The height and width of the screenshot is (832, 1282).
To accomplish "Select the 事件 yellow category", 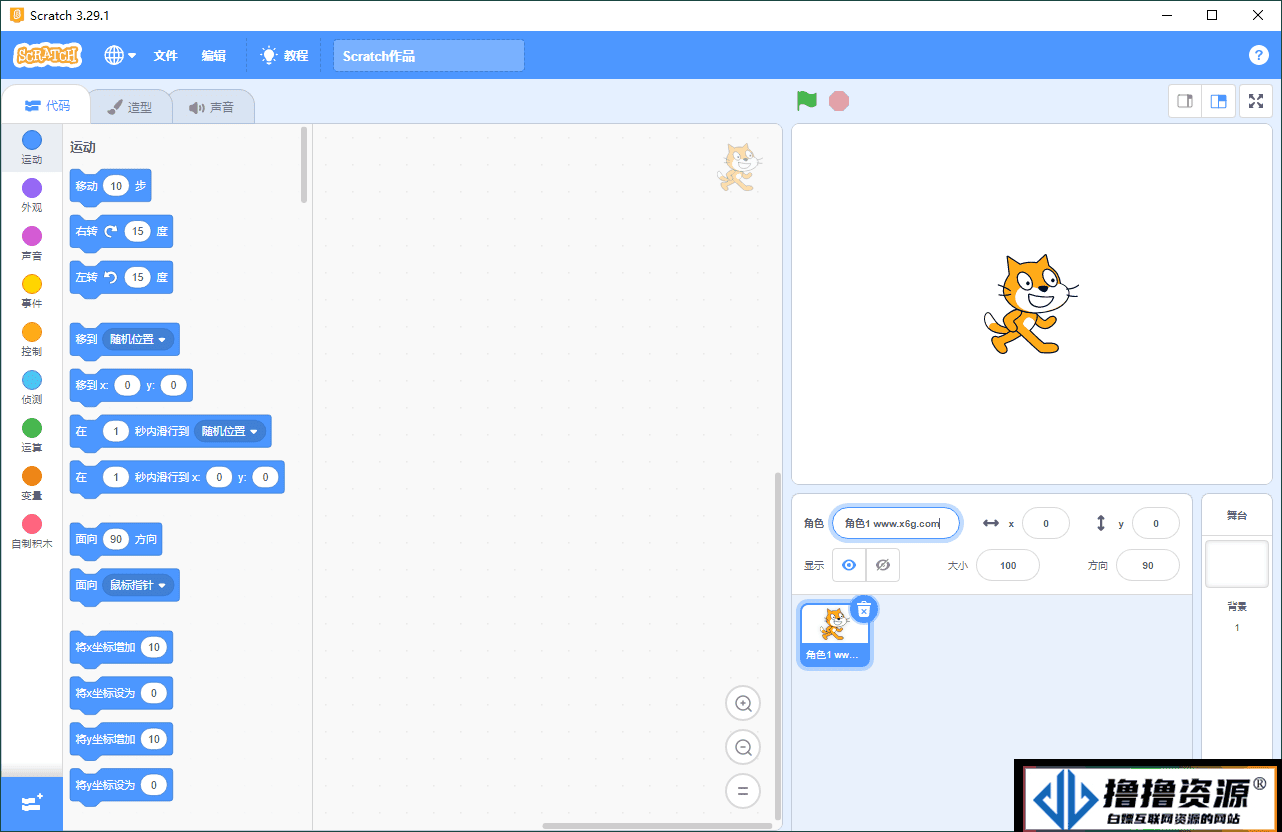I will (x=32, y=290).
